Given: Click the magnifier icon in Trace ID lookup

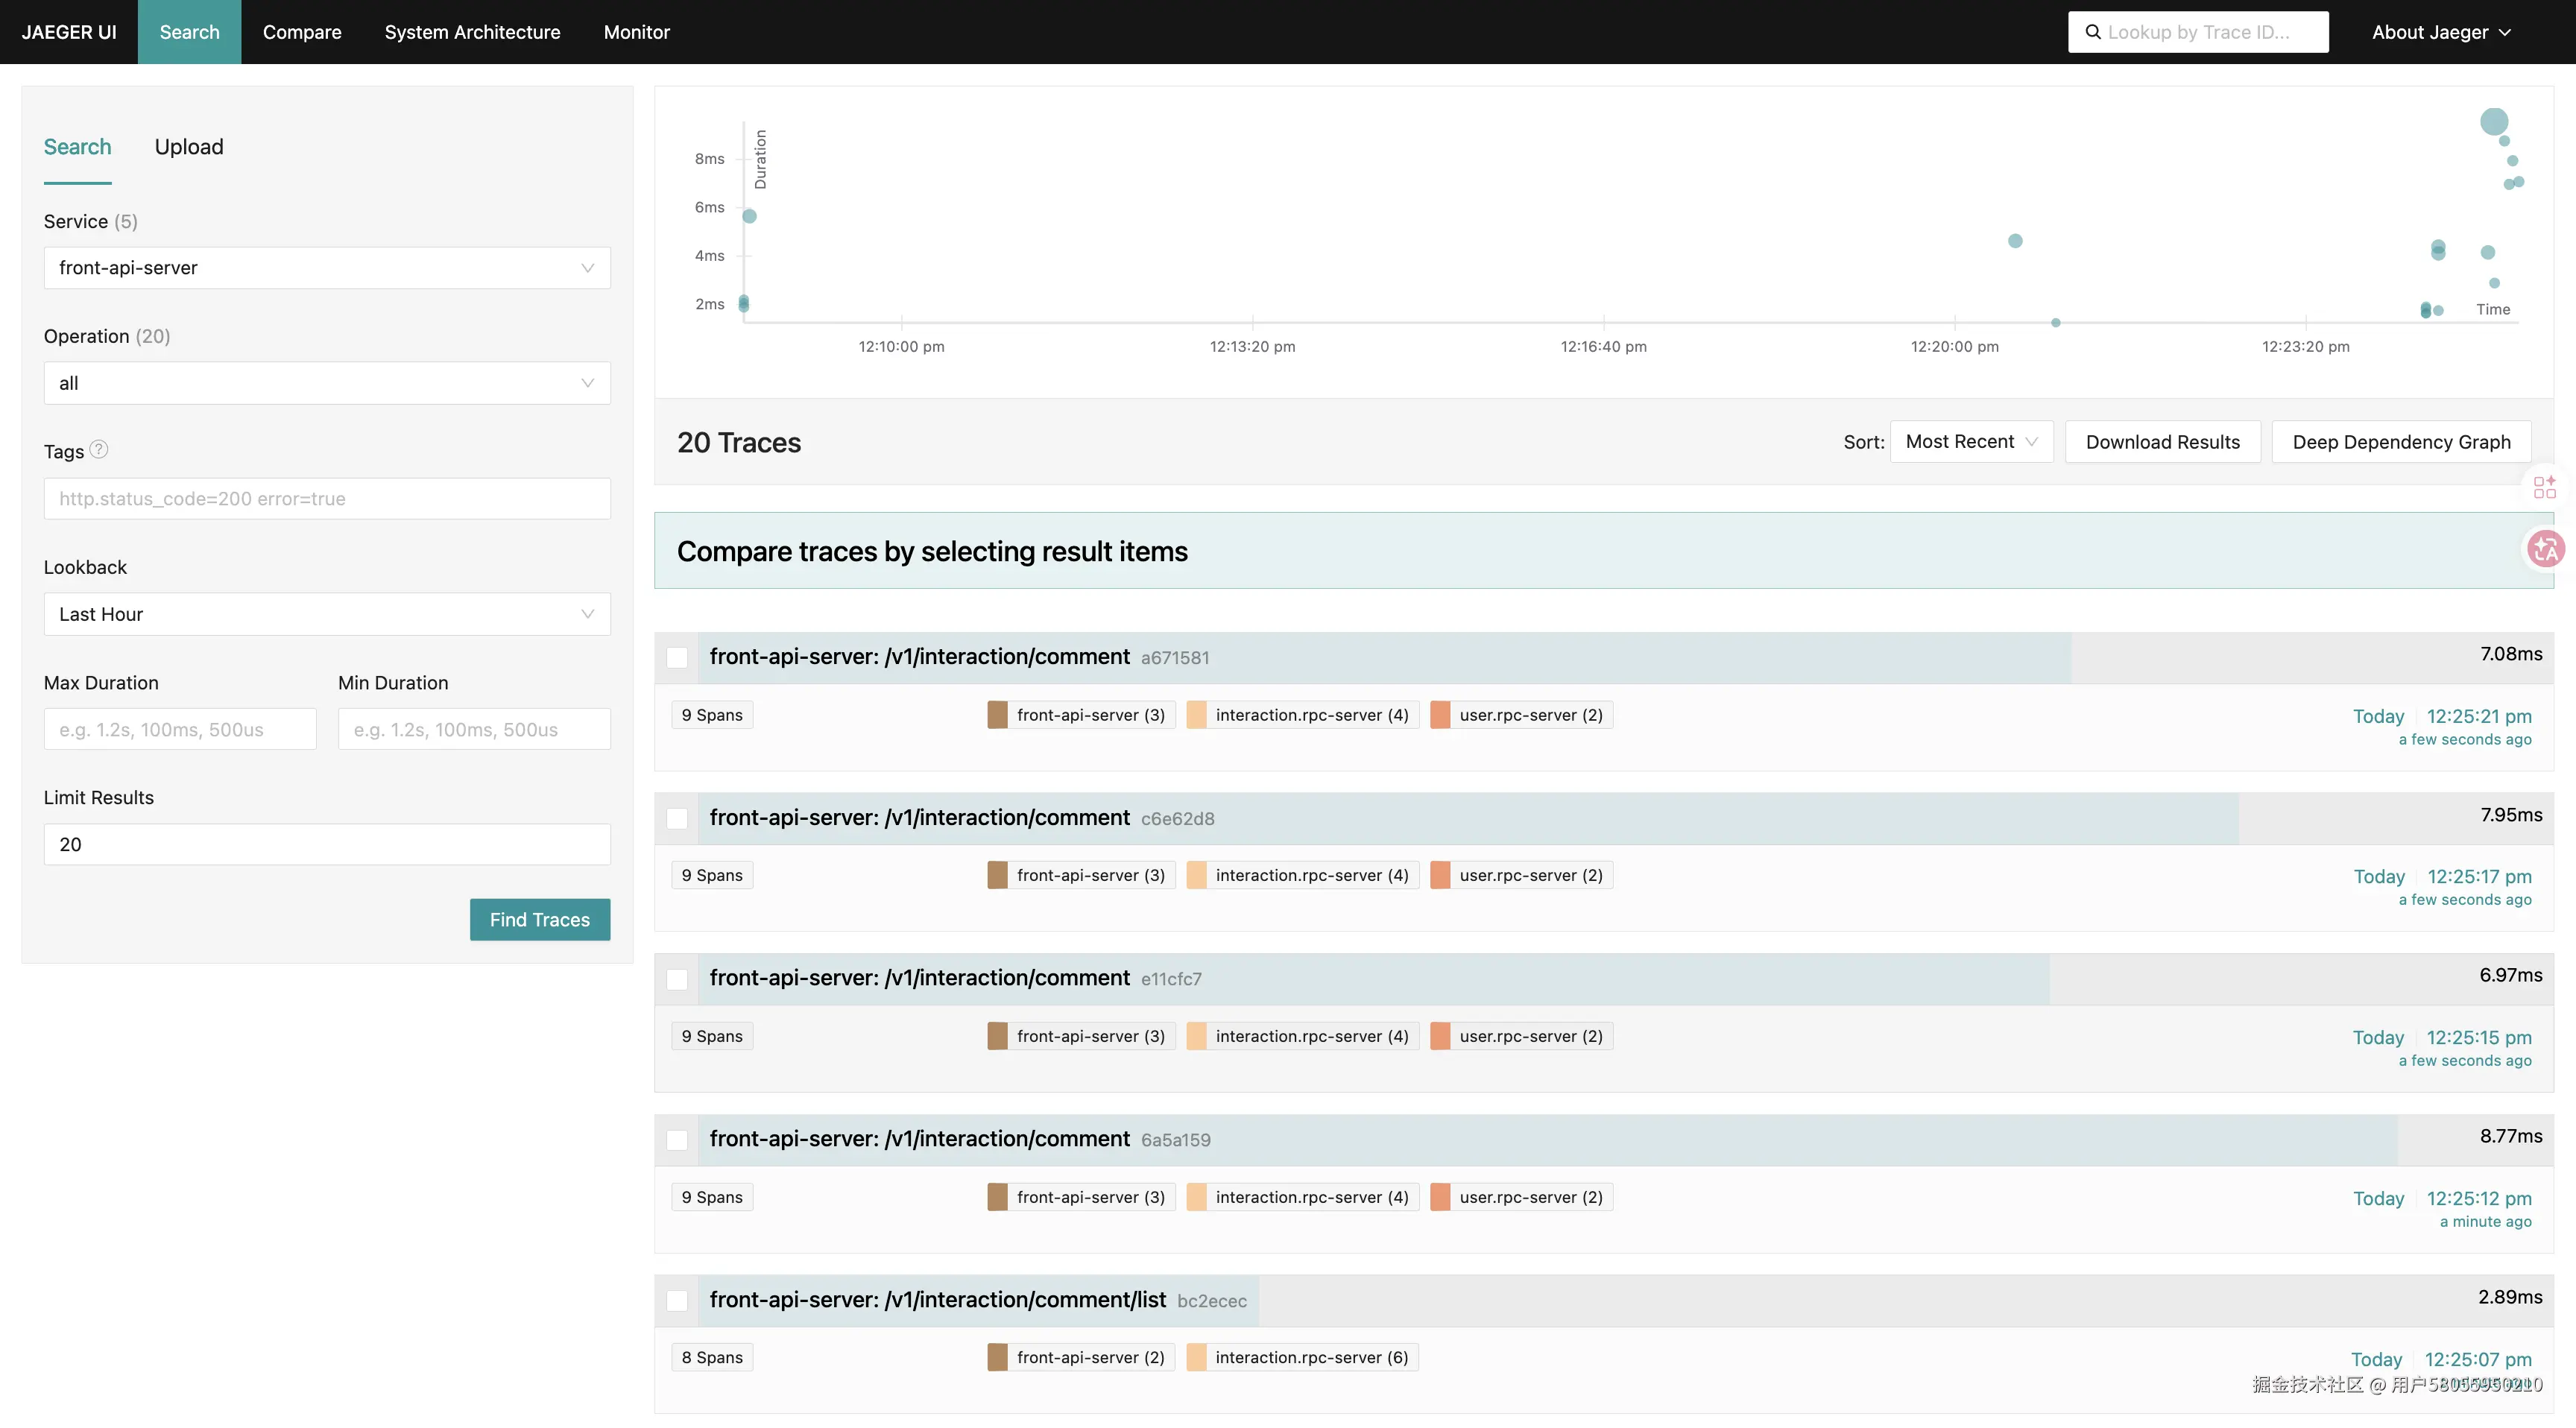Looking at the screenshot, I should pos(2092,32).
